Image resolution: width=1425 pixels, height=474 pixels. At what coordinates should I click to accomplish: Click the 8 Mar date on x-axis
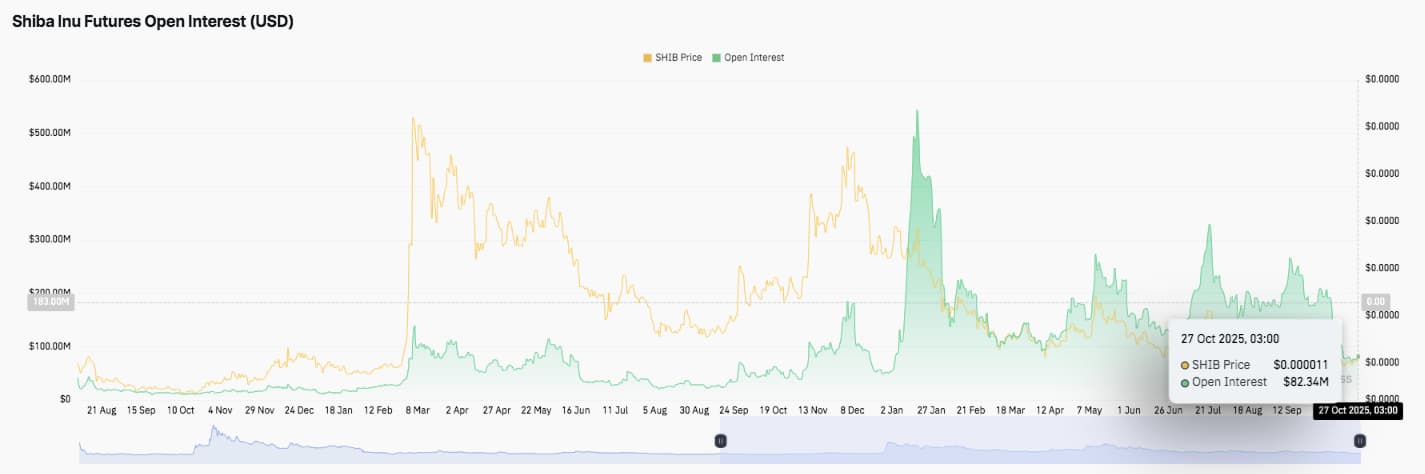tap(417, 410)
